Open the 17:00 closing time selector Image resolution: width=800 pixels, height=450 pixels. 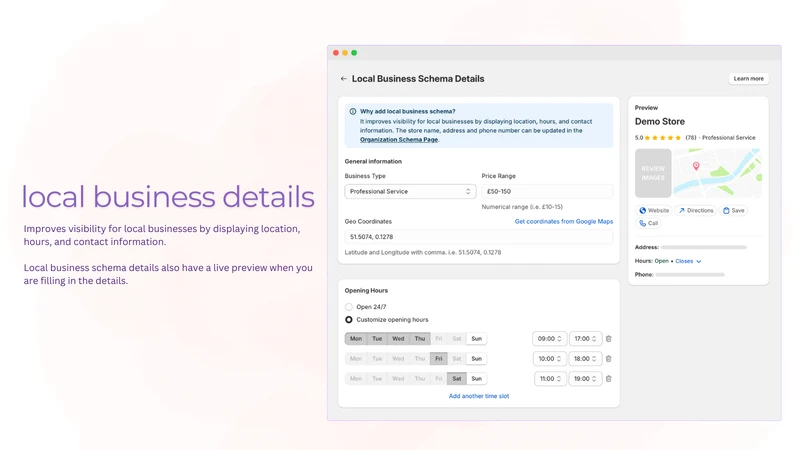(585, 339)
